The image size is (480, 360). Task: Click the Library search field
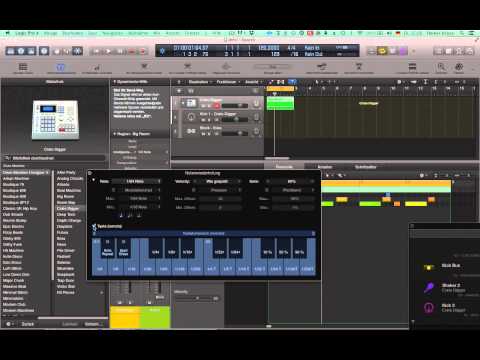55,158
